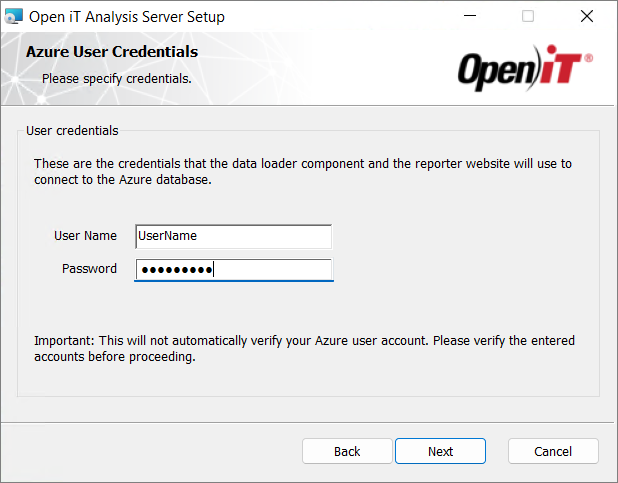
Task: Click the data loader credentials description
Action: (303, 171)
